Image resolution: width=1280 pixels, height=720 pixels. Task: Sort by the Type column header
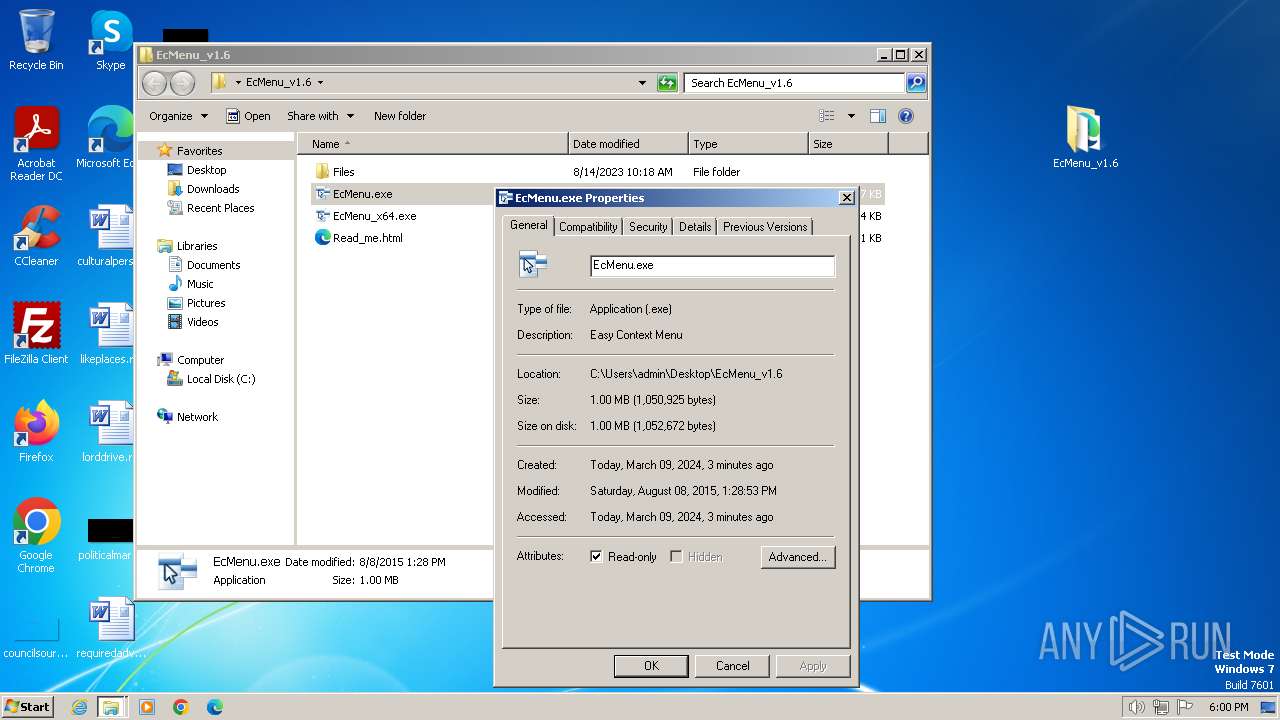(748, 144)
